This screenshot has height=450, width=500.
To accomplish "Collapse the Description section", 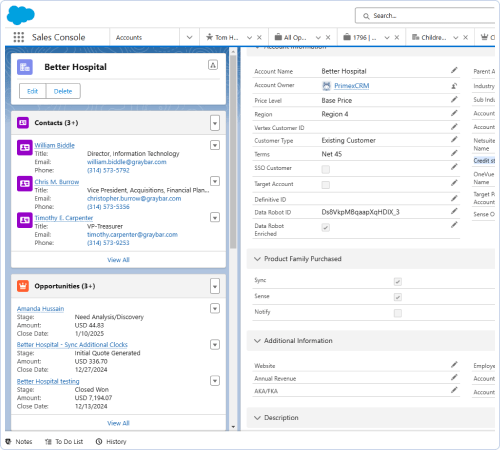I will pyautogui.click(x=257, y=418).
